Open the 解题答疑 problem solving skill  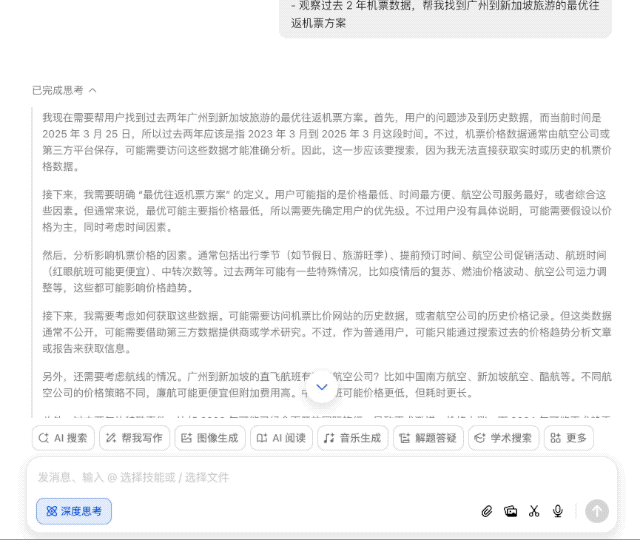point(428,438)
